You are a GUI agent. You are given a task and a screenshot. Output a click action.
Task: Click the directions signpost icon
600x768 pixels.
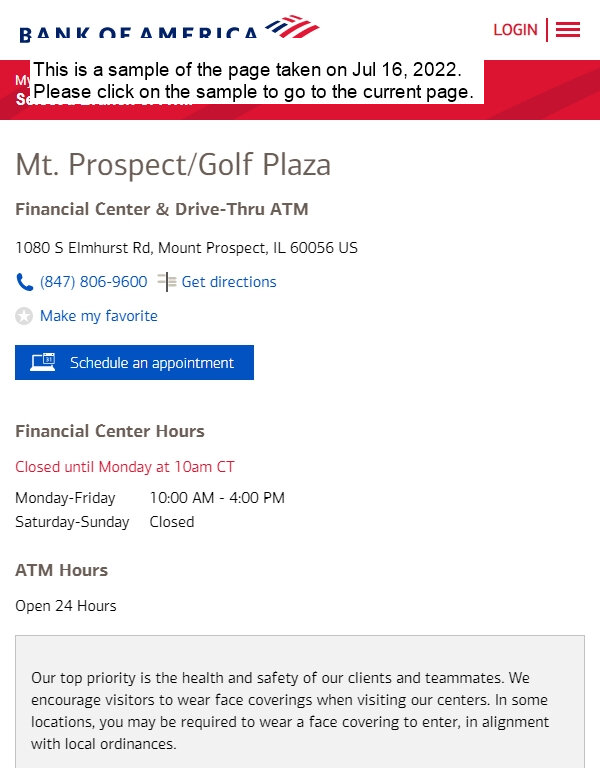tap(167, 282)
